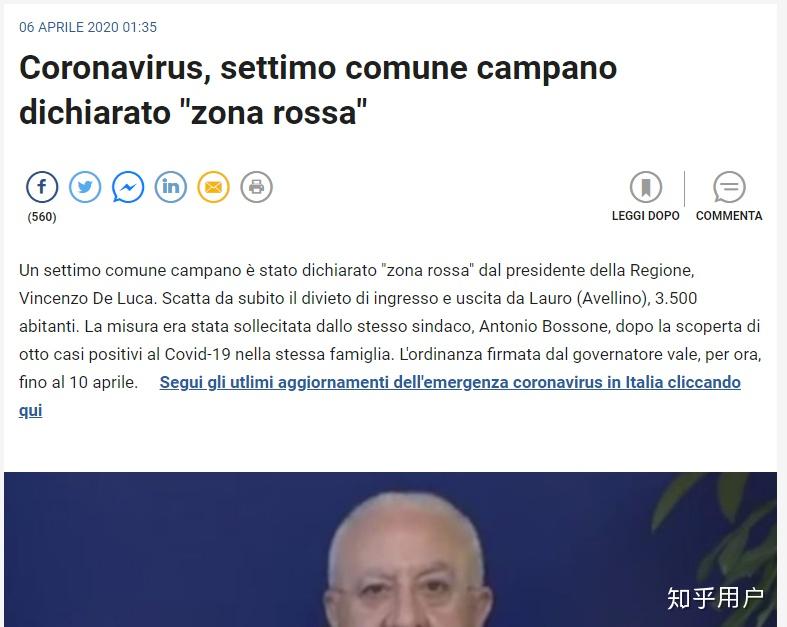Image resolution: width=787 pixels, height=627 pixels.
Task: Click the underlined 'qui' link text
Action: [x=31, y=411]
